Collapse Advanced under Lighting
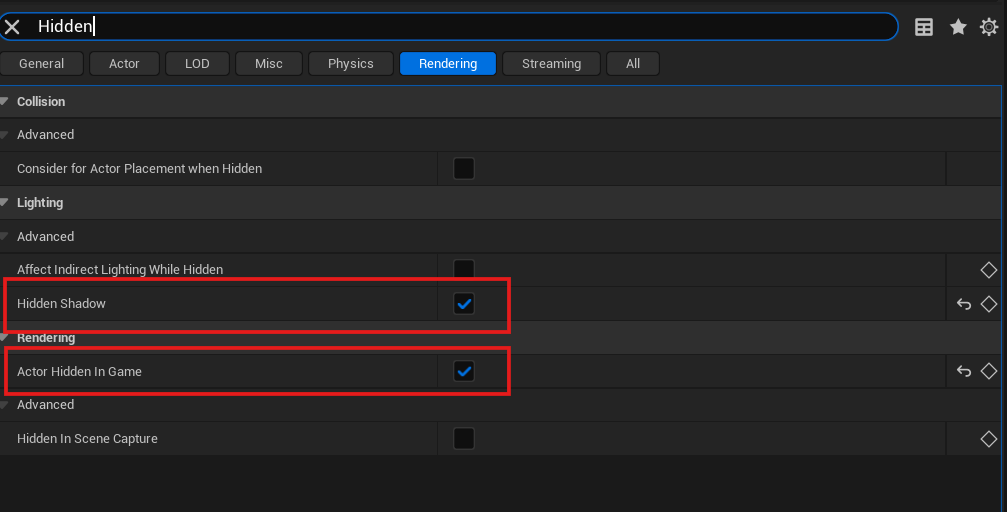This screenshot has width=1007, height=512. coord(4,236)
